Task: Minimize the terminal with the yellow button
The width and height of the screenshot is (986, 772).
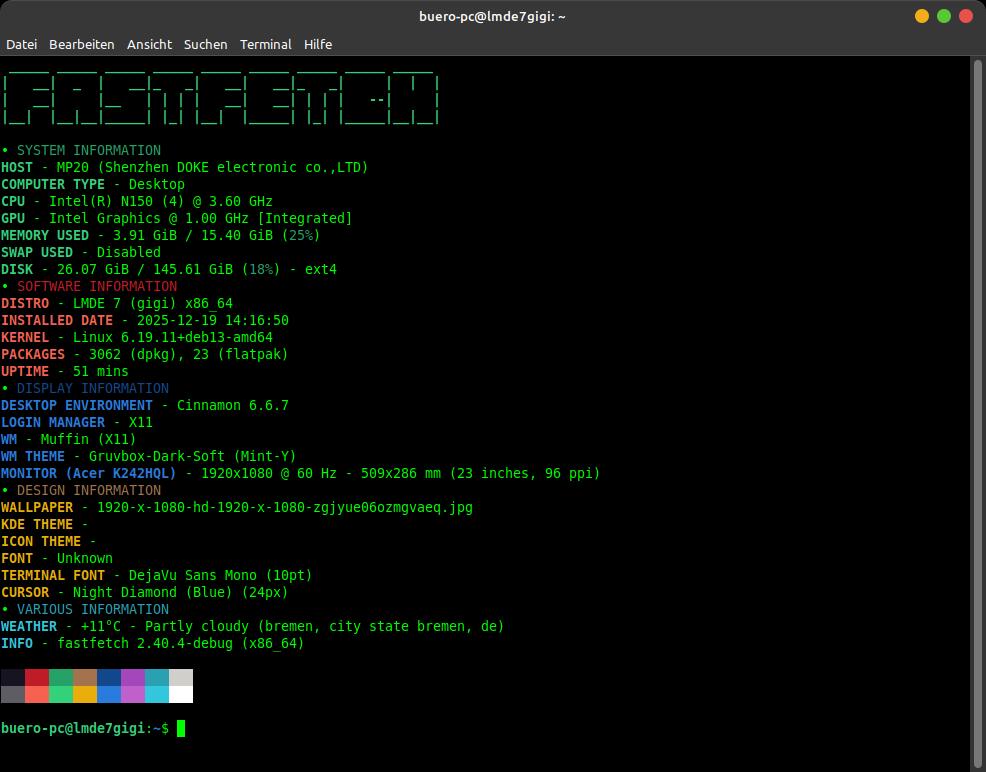Action: click(922, 16)
